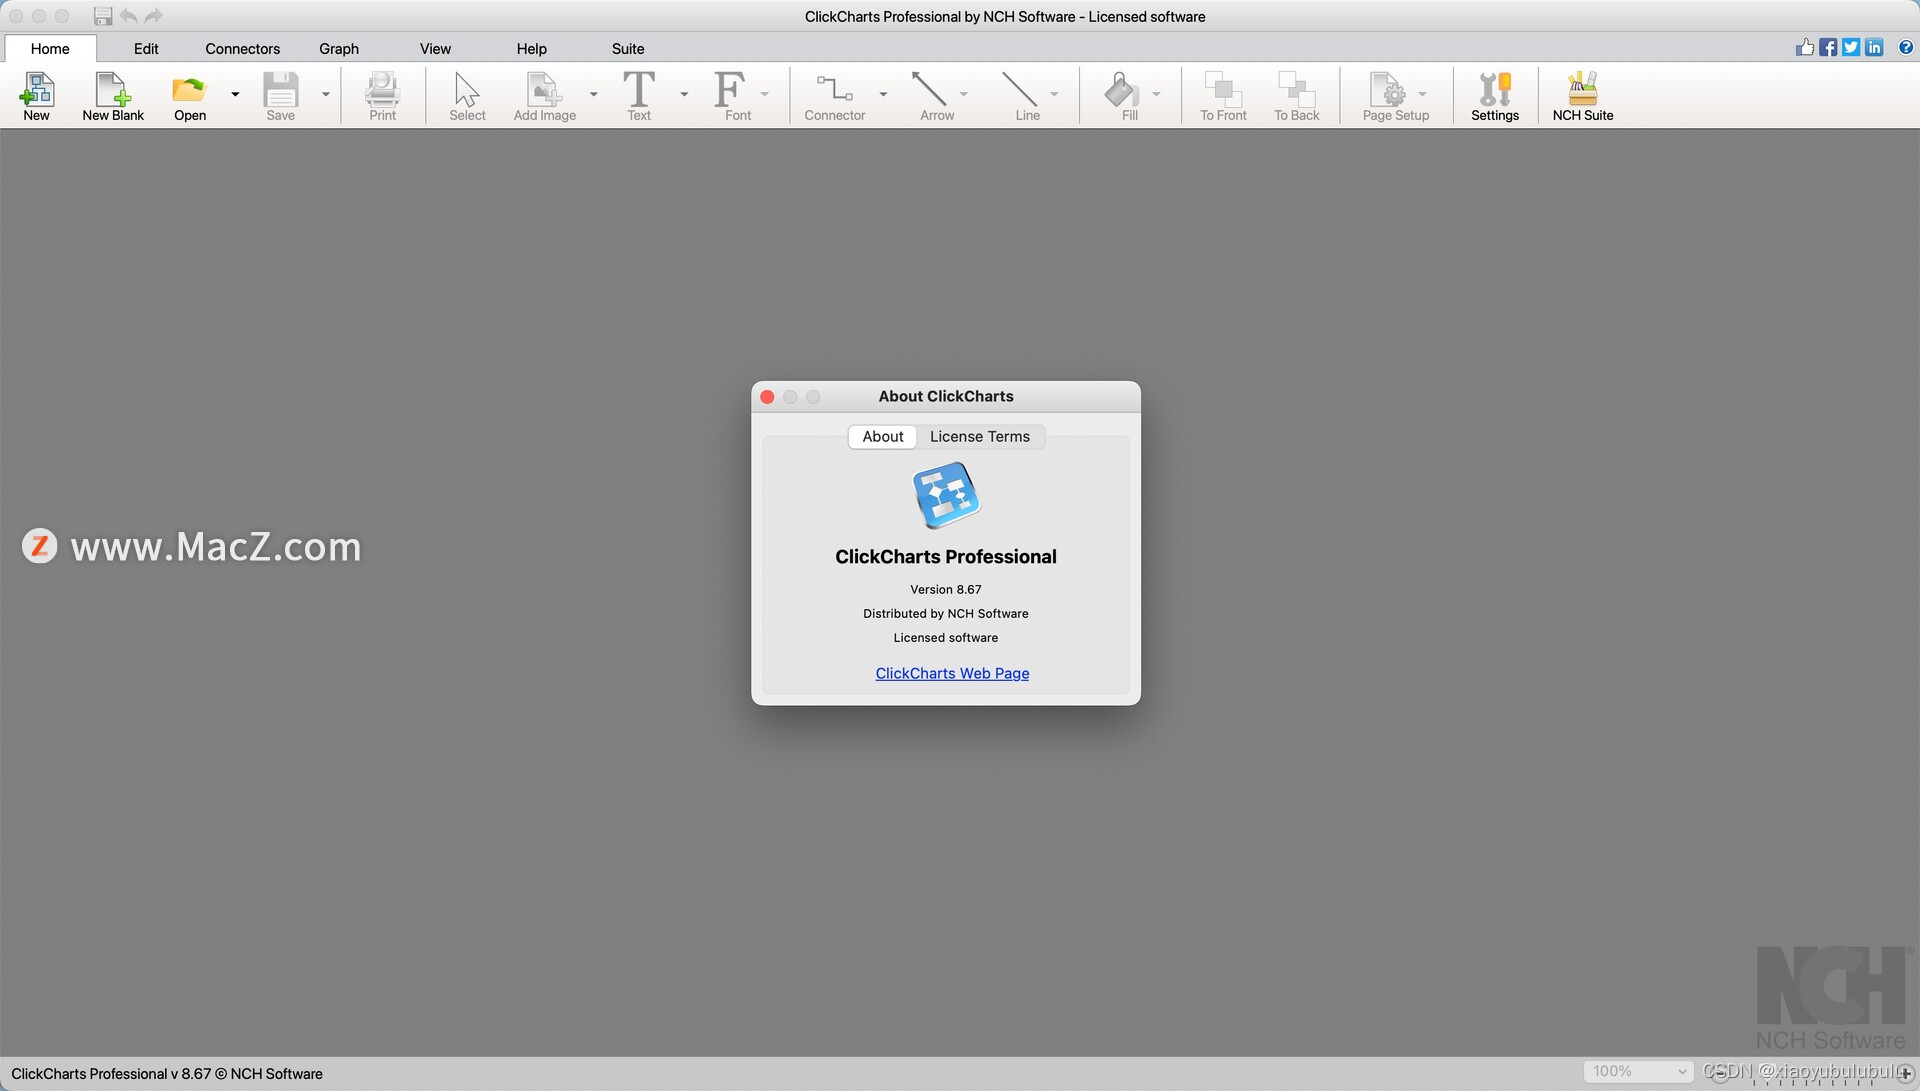Click the Print toolbar icon
Screen dimensions: 1920x1091
(x=383, y=96)
